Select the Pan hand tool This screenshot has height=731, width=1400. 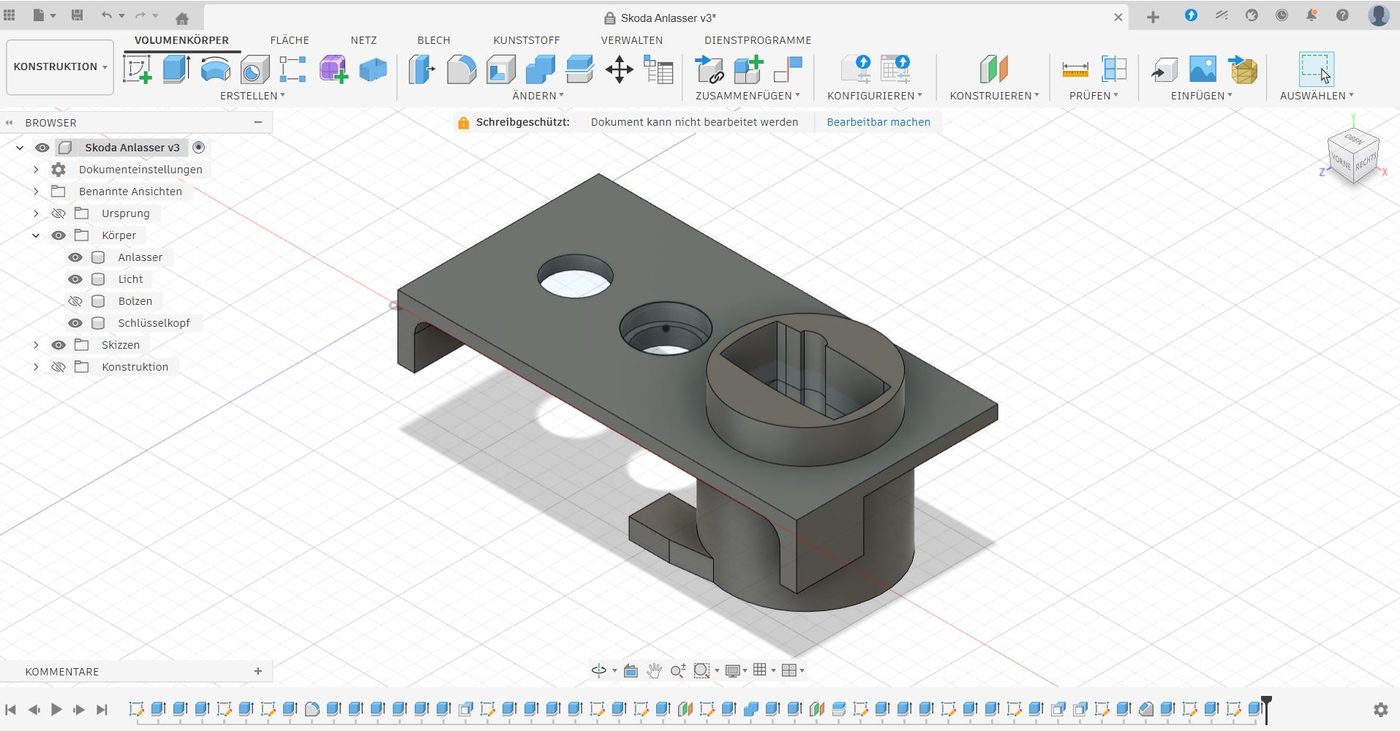[655, 670]
